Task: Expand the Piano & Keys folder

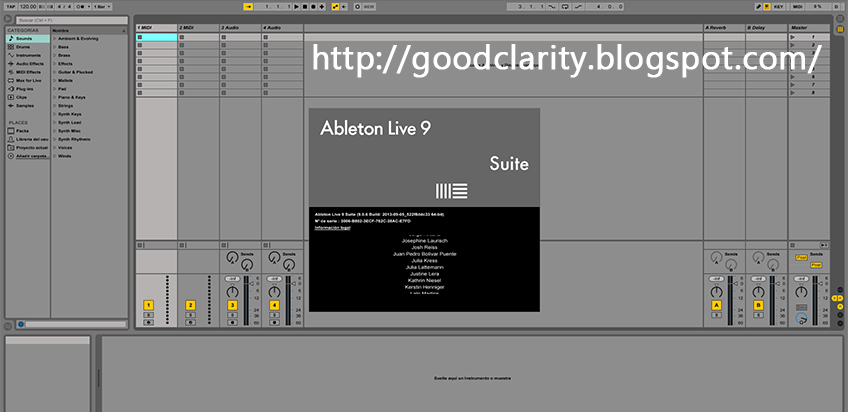Action: [x=55, y=97]
